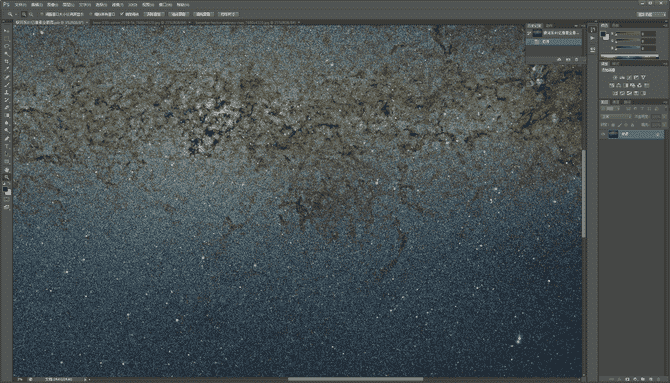
Task: Switch to the Channels tab
Action: coord(616,102)
